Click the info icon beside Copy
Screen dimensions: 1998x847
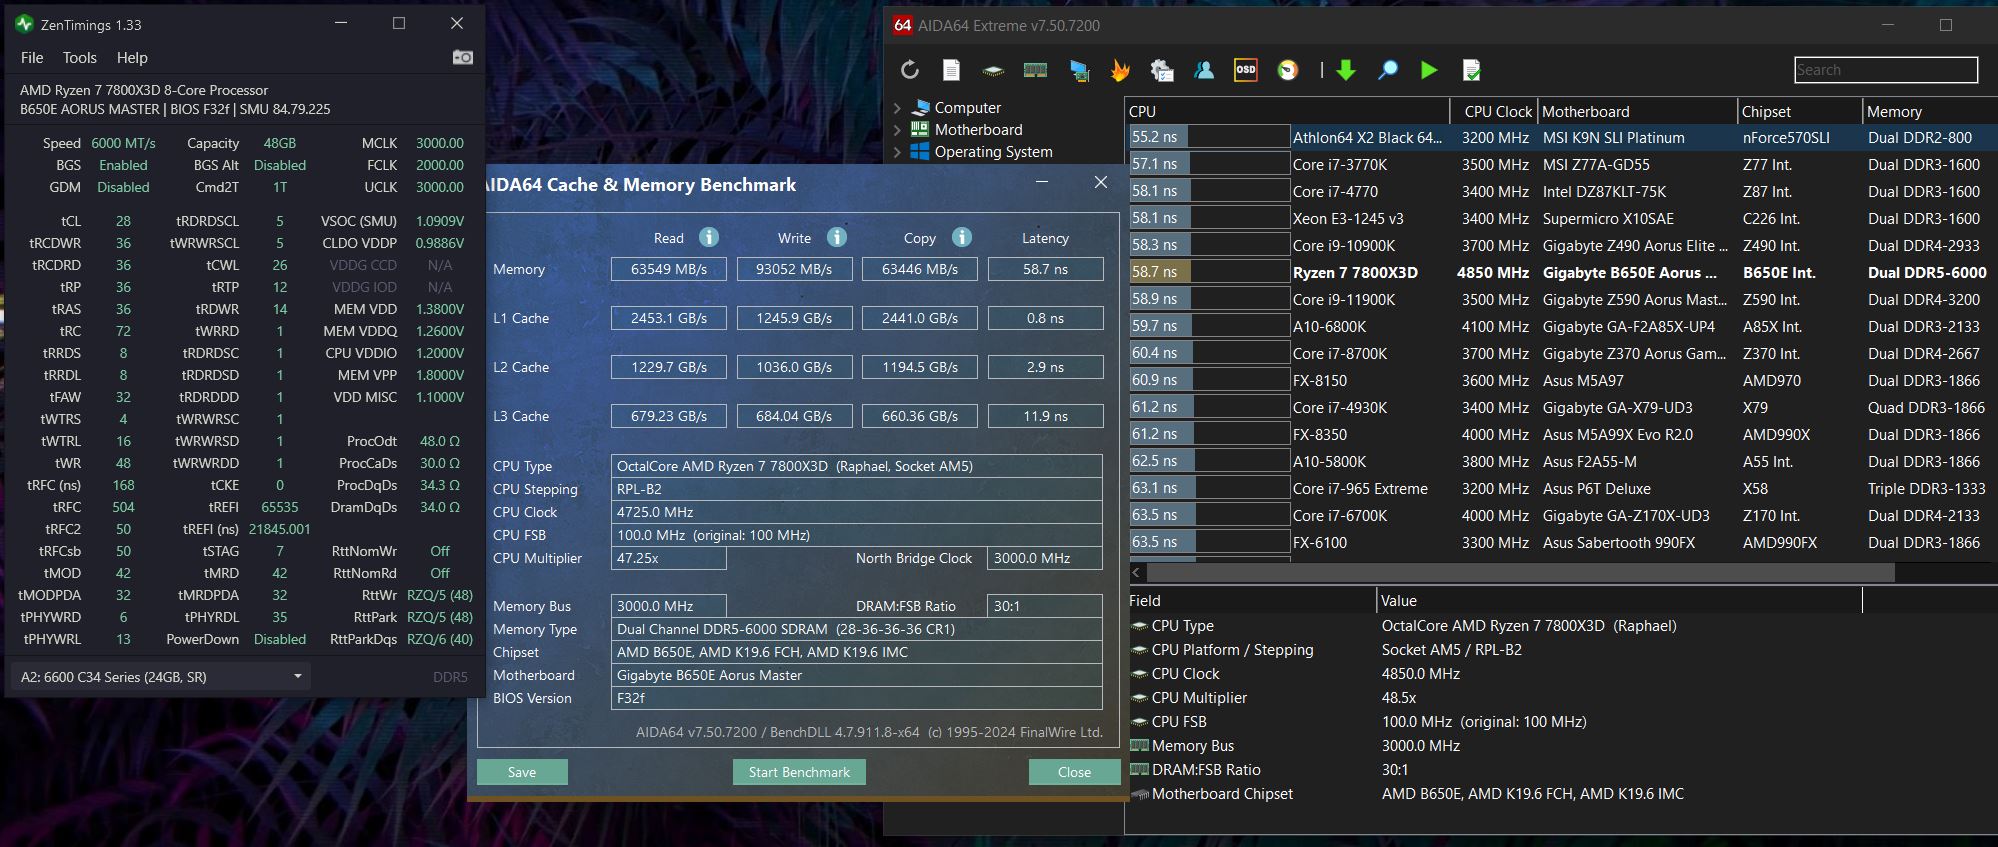(962, 237)
